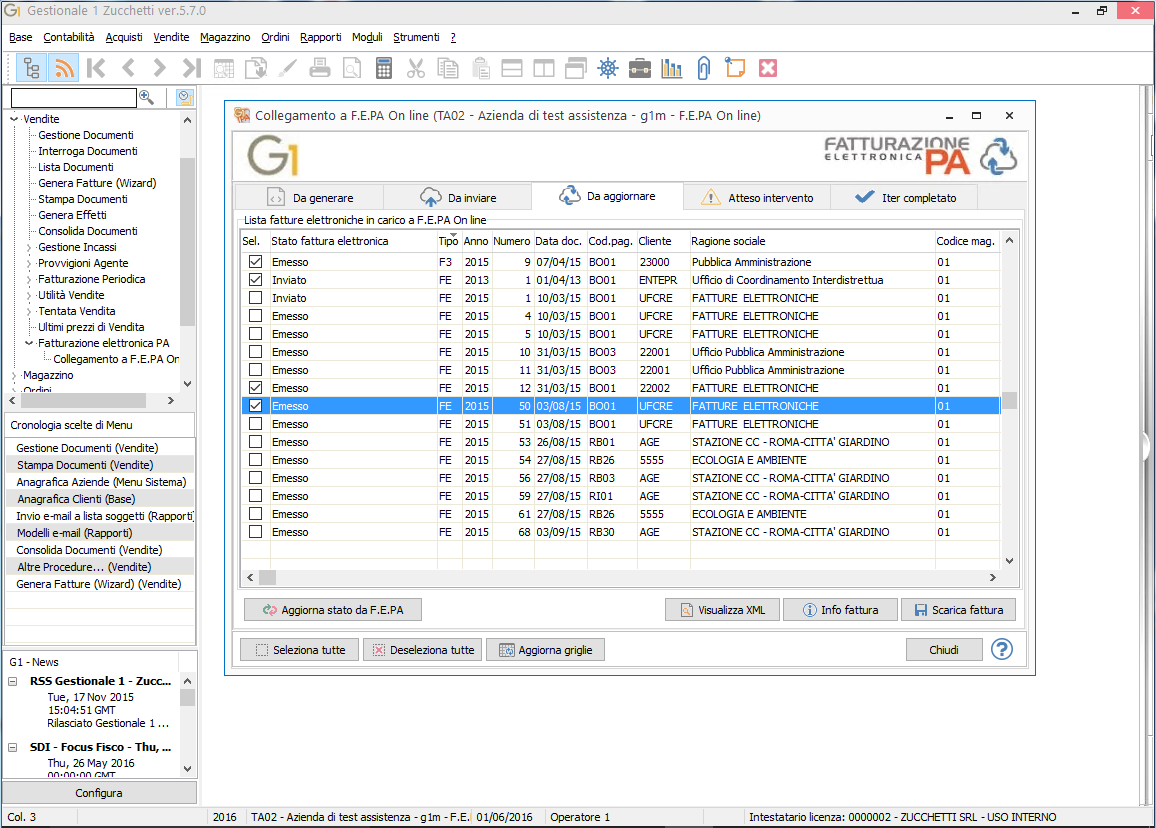Open the briefcase icon
The height and width of the screenshot is (828, 1156).
pyautogui.click(x=640, y=69)
